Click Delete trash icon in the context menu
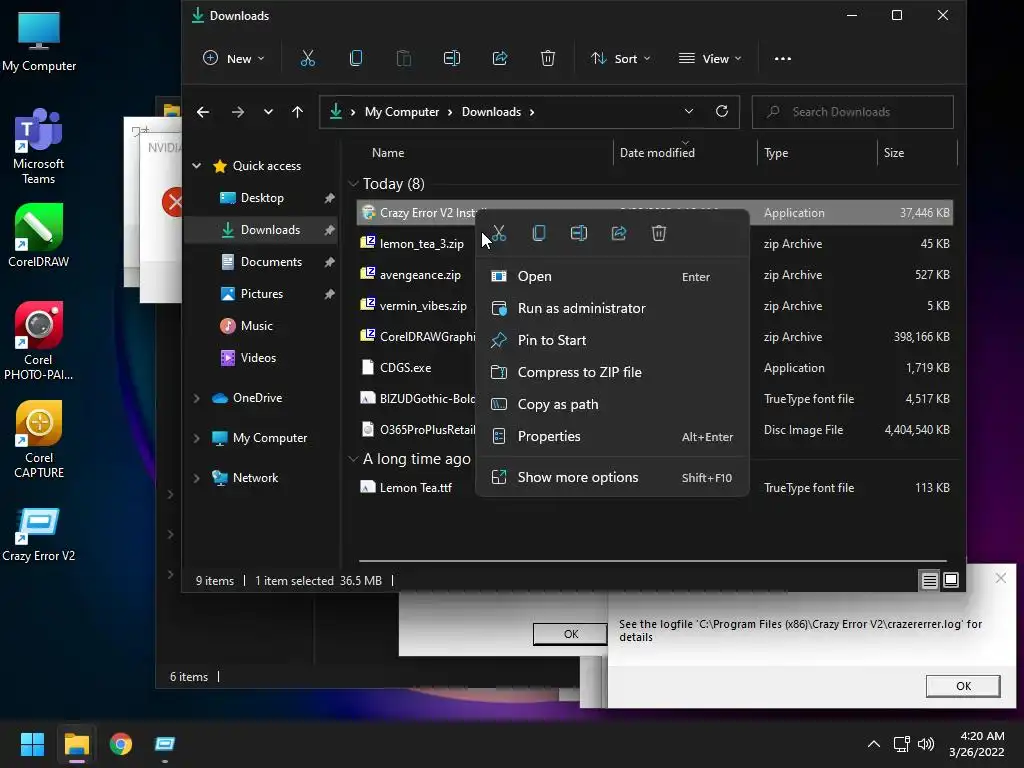 659,233
